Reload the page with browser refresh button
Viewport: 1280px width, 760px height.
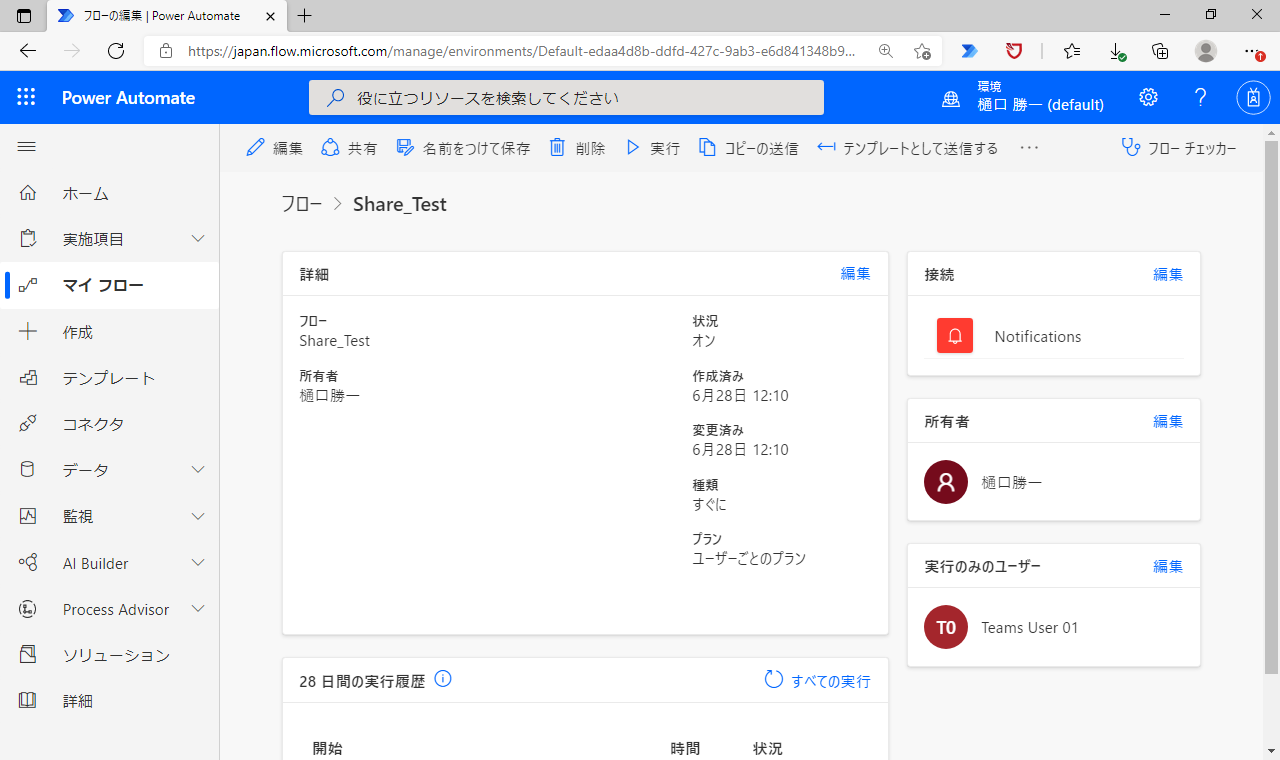click(116, 51)
